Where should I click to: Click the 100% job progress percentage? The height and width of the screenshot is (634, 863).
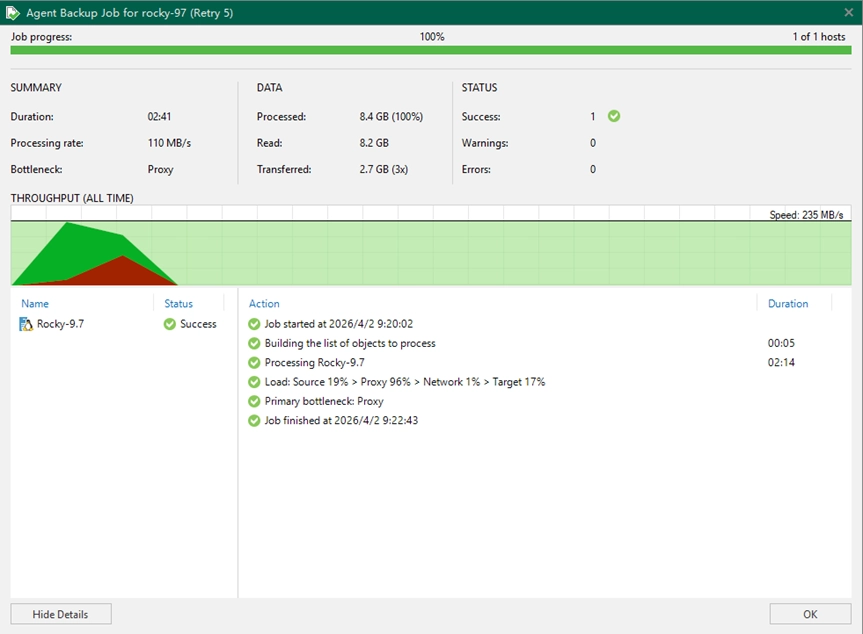click(432, 37)
